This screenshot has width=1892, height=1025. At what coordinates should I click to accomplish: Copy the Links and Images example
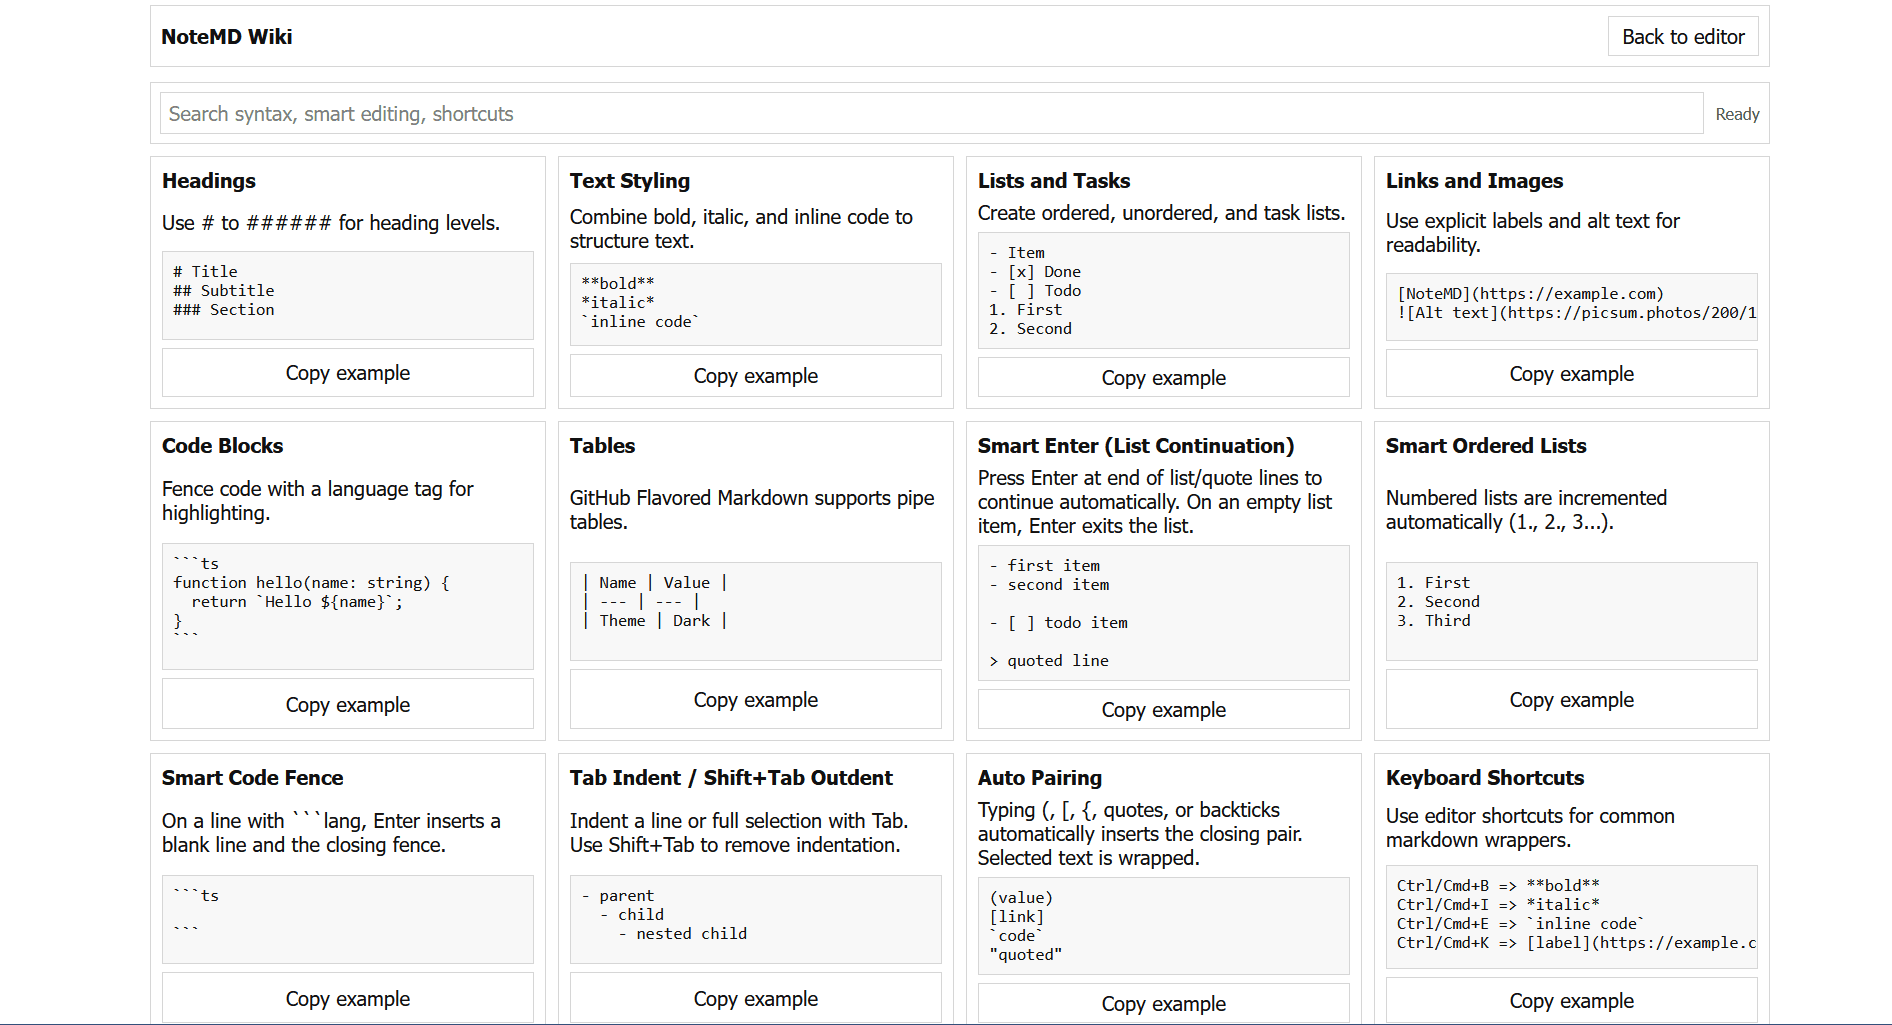click(1571, 373)
